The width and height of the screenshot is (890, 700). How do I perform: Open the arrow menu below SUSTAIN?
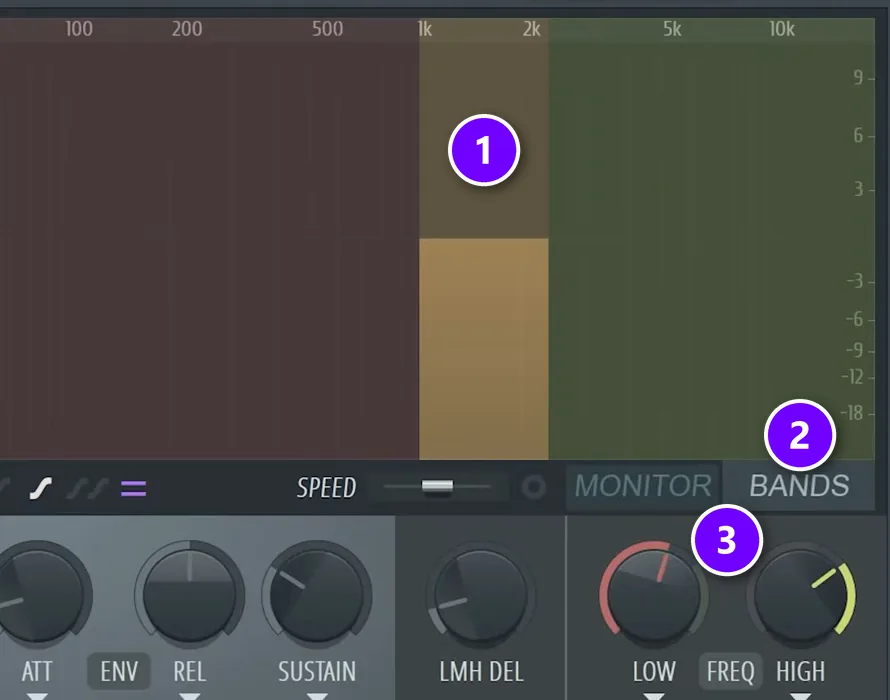coord(317,696)
